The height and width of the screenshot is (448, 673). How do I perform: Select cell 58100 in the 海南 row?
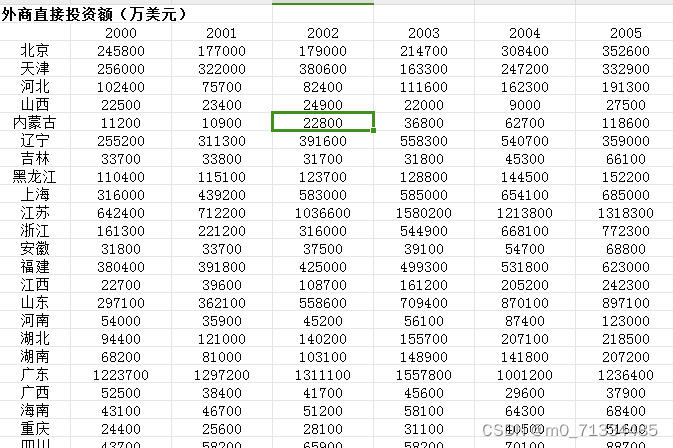[x=424, y=412]
